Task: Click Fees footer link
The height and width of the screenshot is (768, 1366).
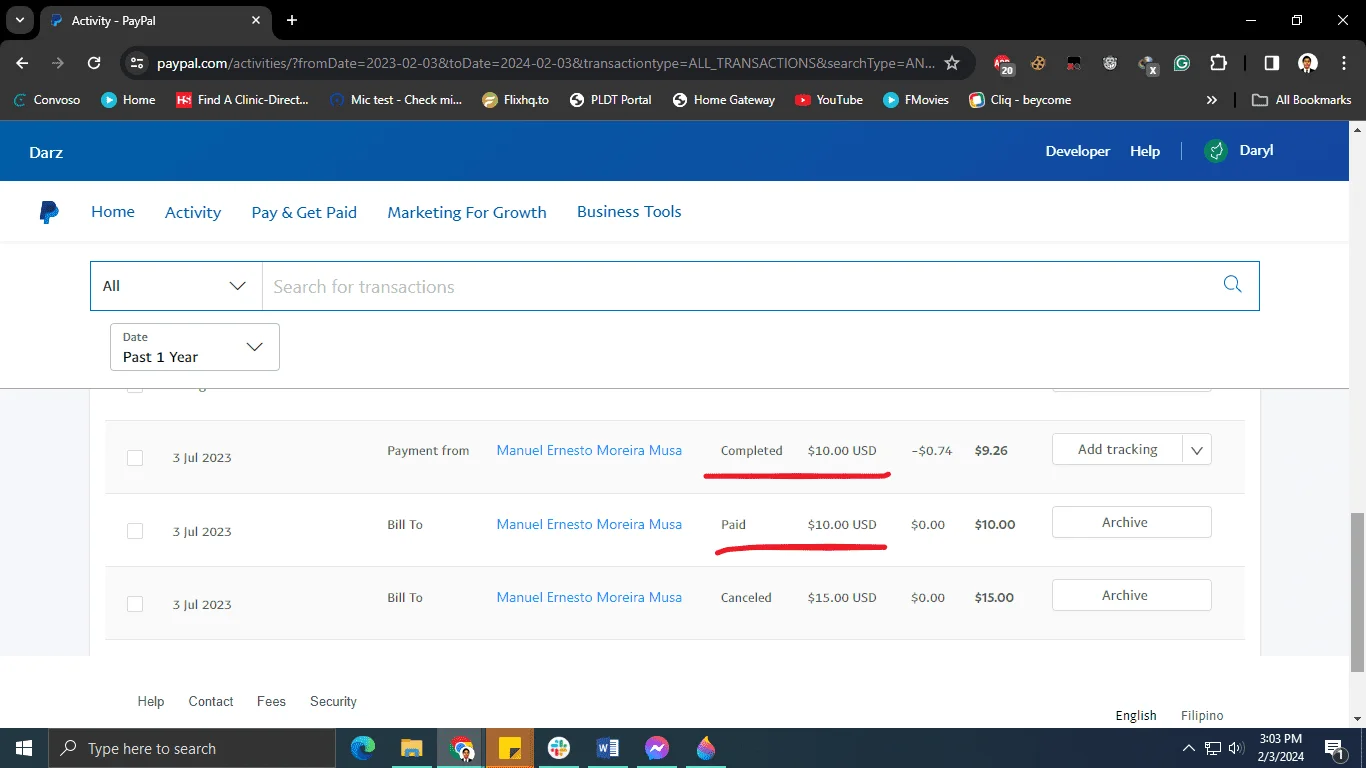Action: point(271,701)
